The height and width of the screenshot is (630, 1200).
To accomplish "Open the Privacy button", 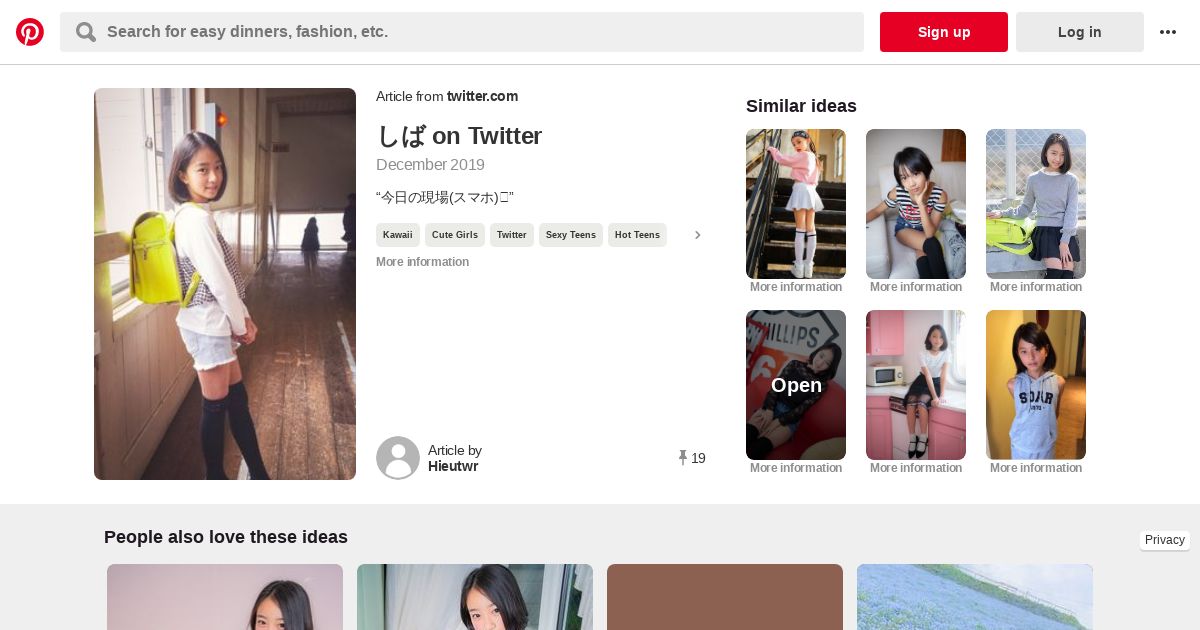I will [1165, 540].
